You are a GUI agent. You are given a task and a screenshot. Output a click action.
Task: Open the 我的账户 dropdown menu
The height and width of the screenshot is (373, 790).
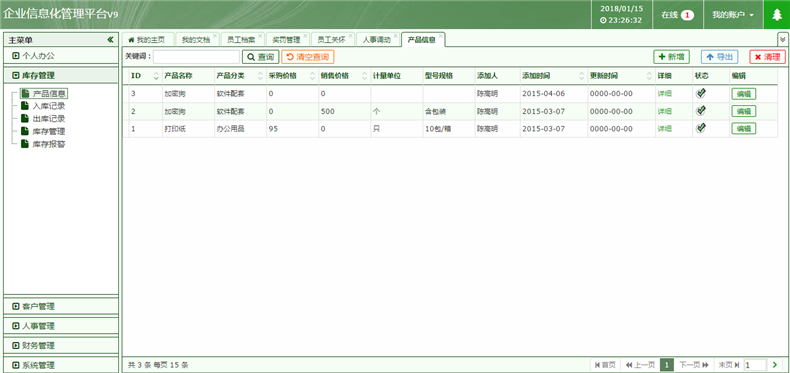coord(733,15)
